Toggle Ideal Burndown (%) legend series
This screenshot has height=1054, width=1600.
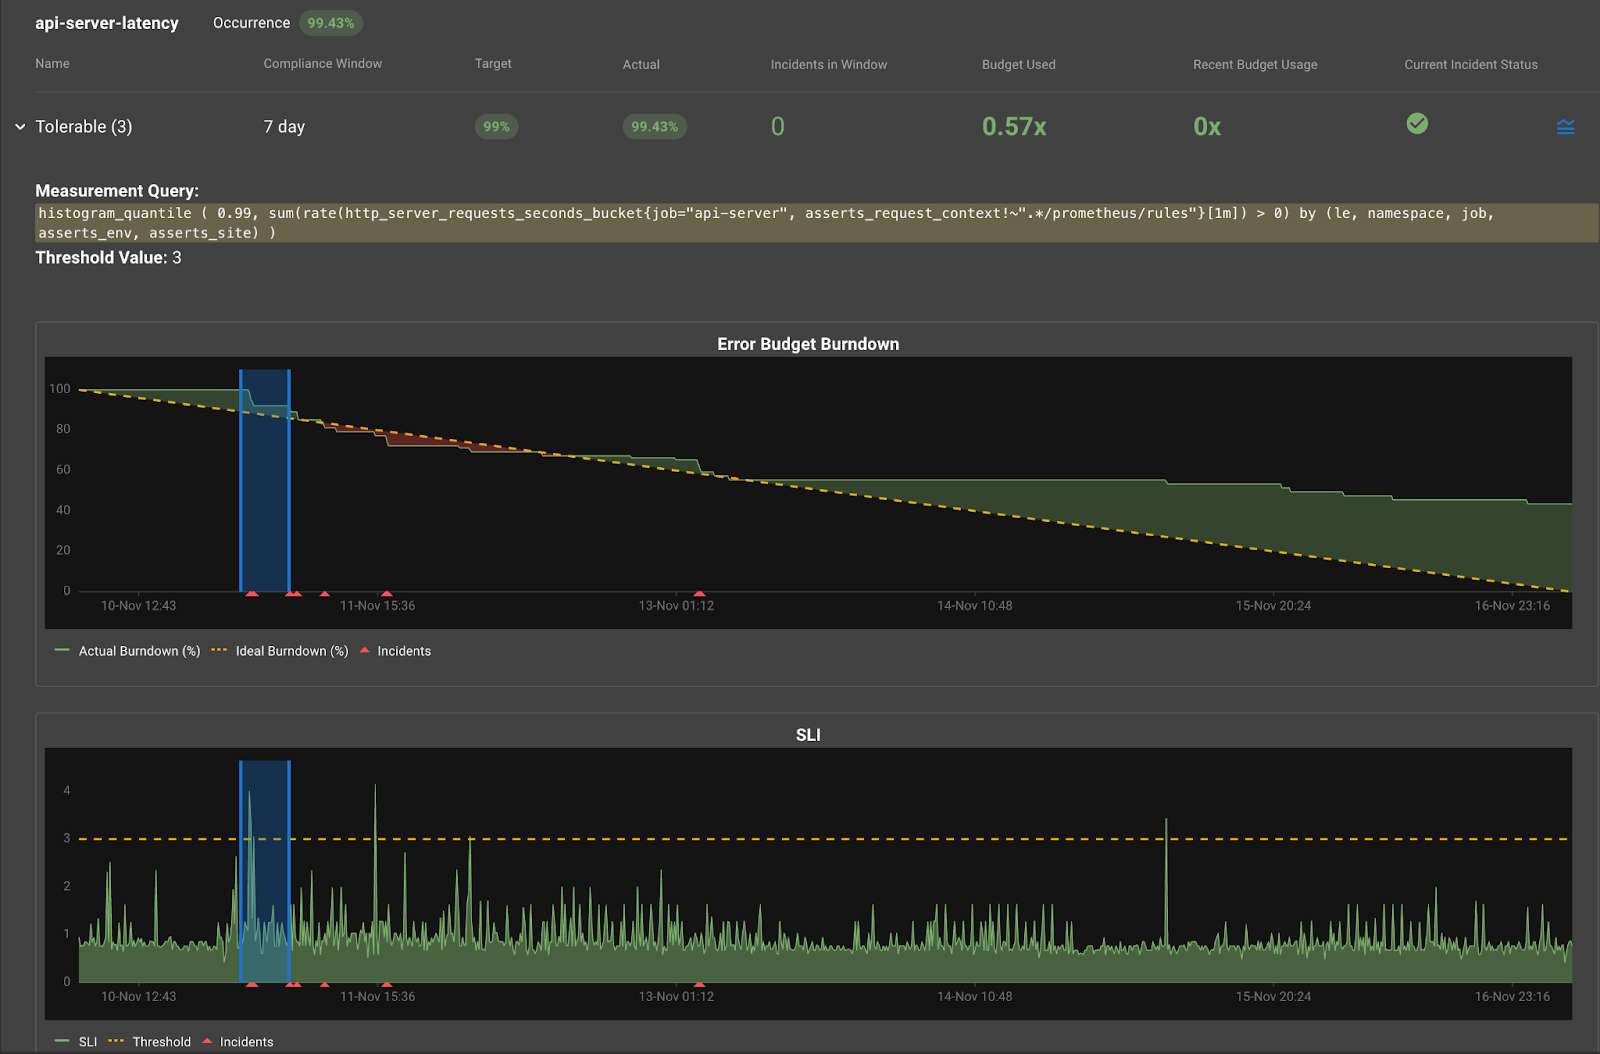point(291,651)
